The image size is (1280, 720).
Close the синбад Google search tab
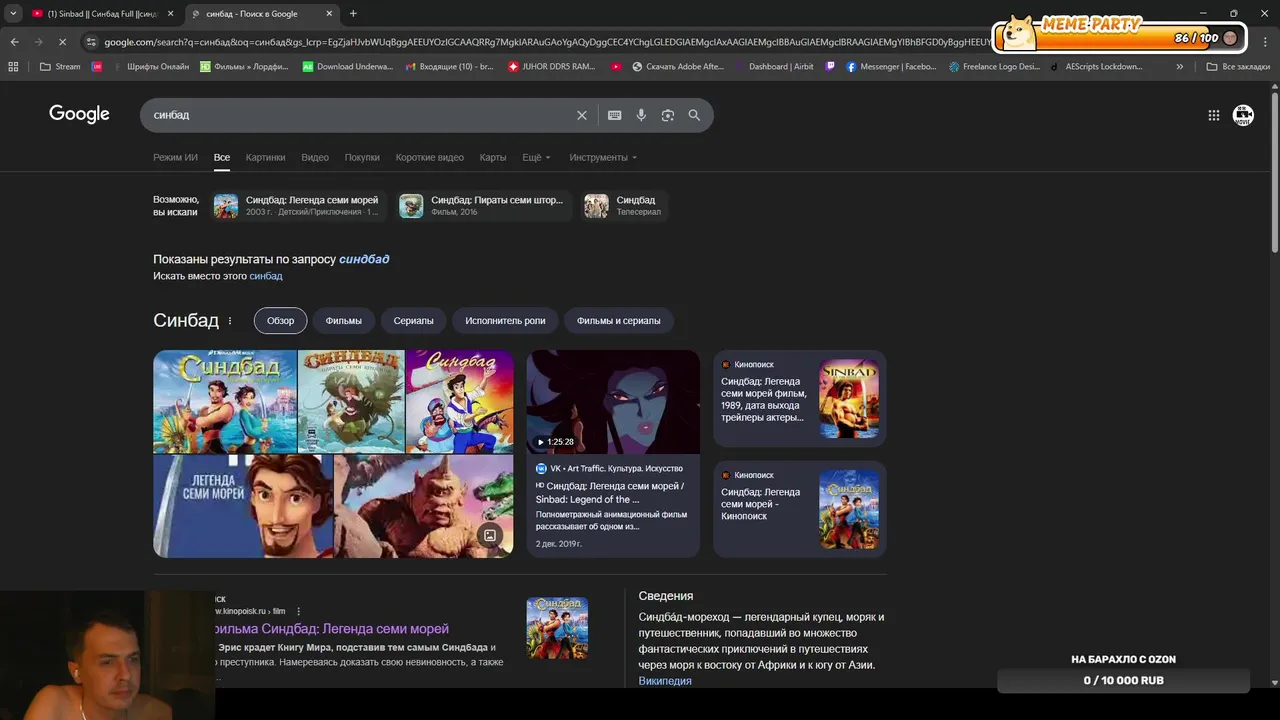coord(329,13)
